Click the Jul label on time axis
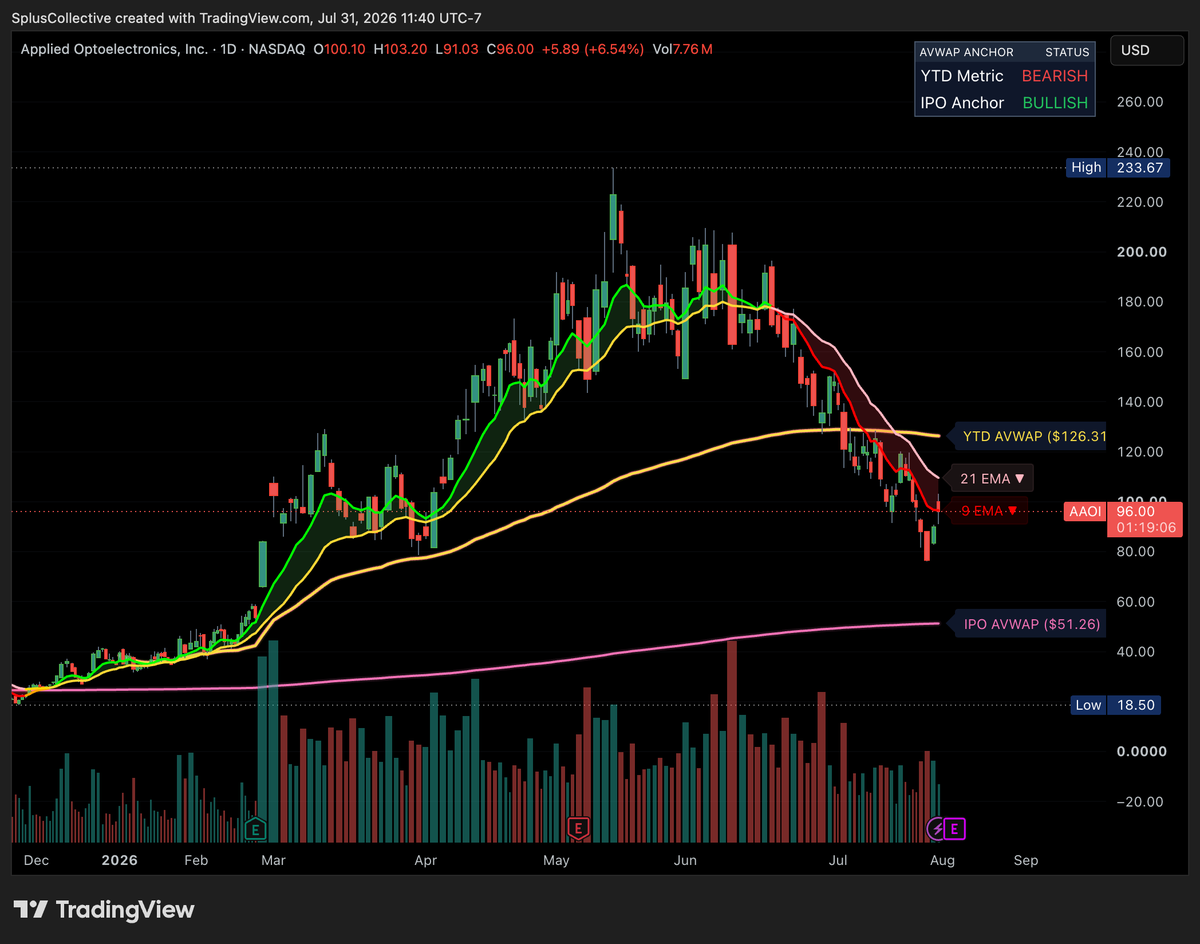1200x944 pixels. (x=837, y=860)
